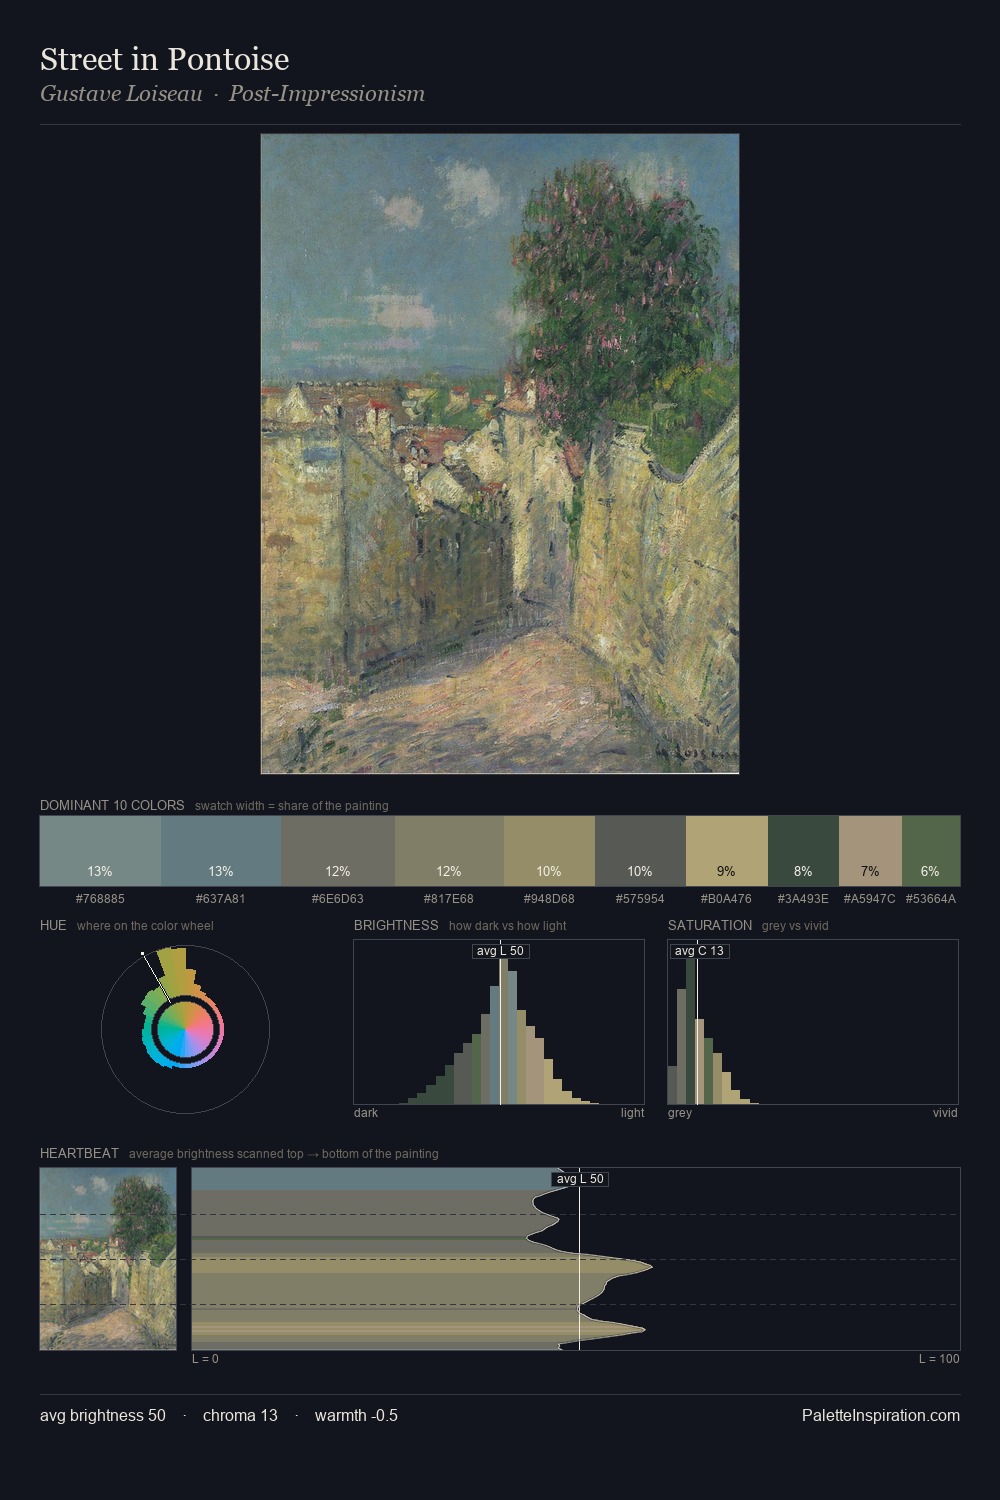Click the hex code '#3A493E'
The width and height of the screenshot is (1000, 1500).
(x=803, y=899)
